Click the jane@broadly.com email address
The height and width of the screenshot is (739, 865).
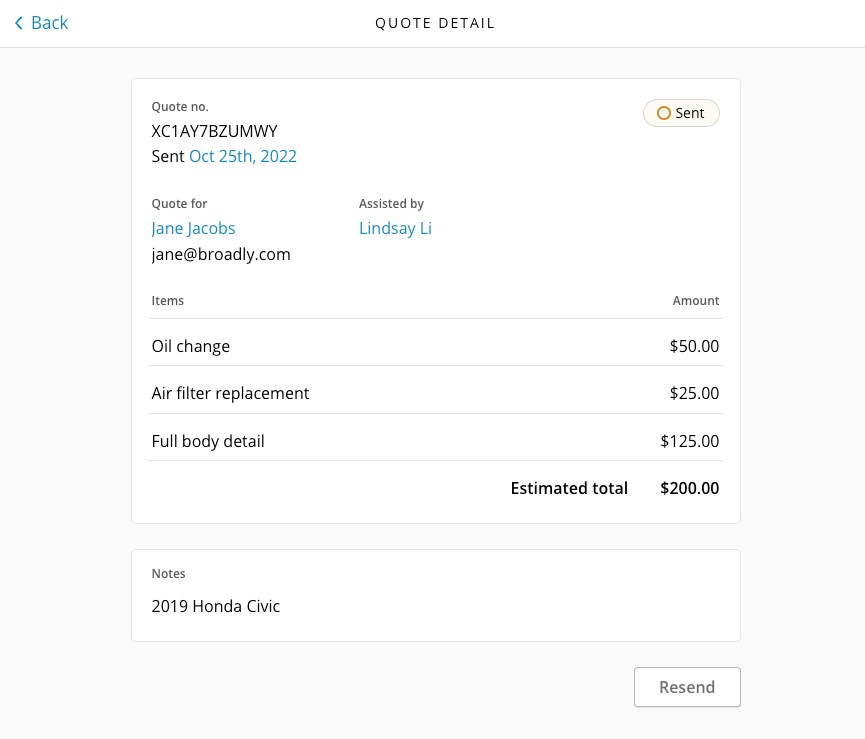220,254
